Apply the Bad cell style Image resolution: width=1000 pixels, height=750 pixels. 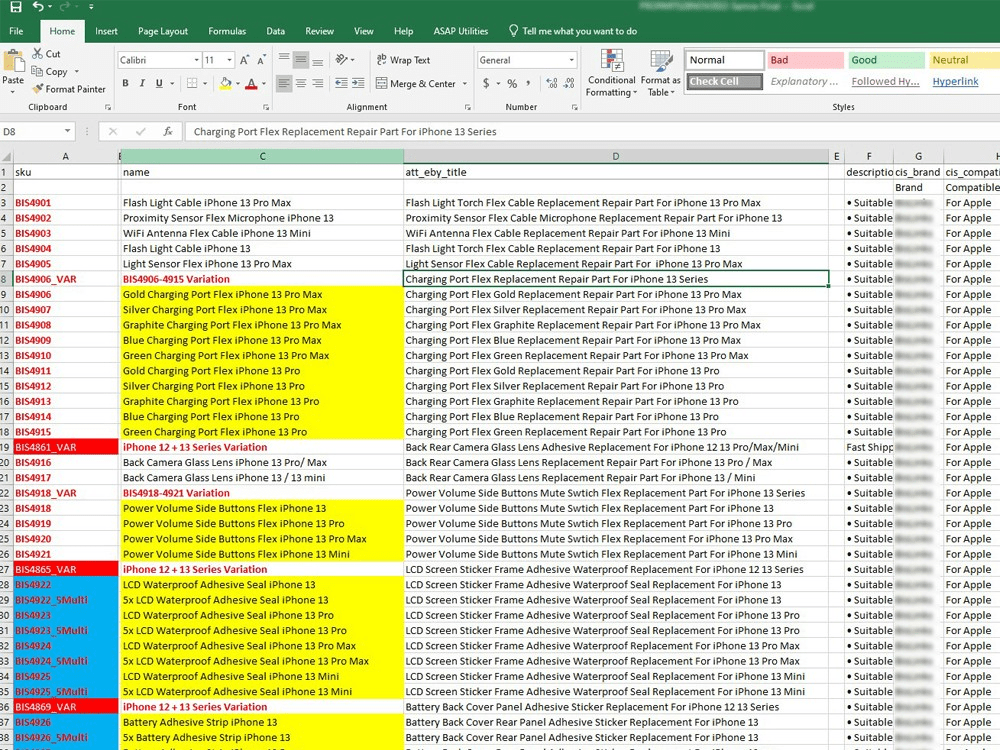tap(805, 60)
